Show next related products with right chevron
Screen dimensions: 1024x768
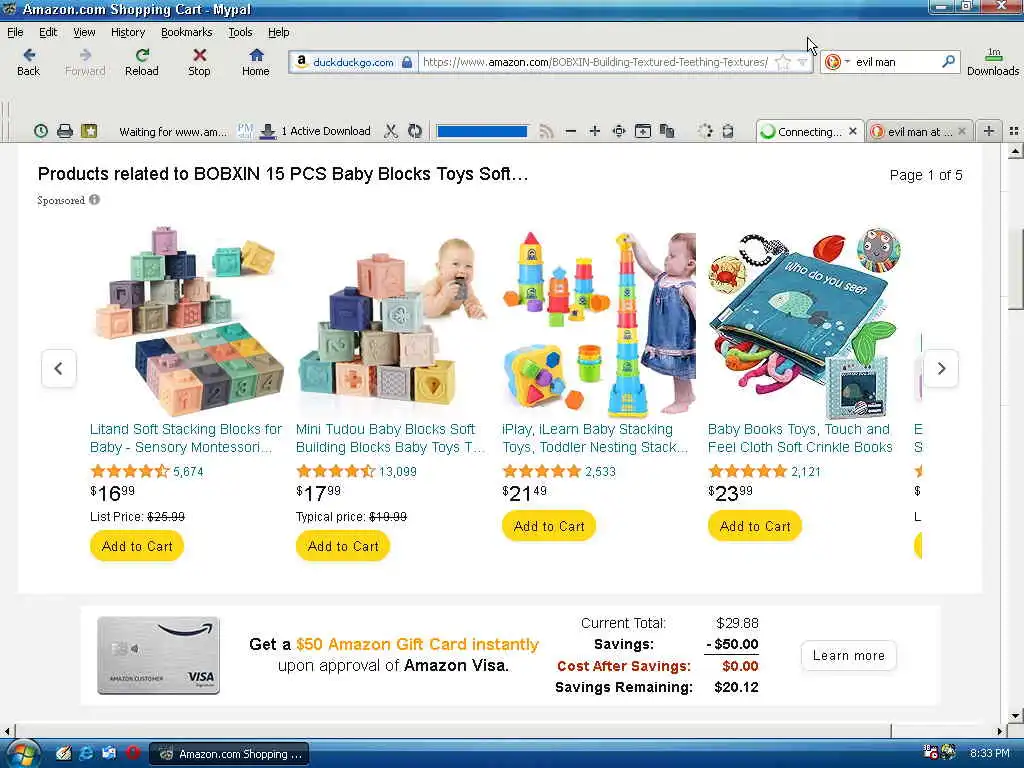tap(941, 368)
